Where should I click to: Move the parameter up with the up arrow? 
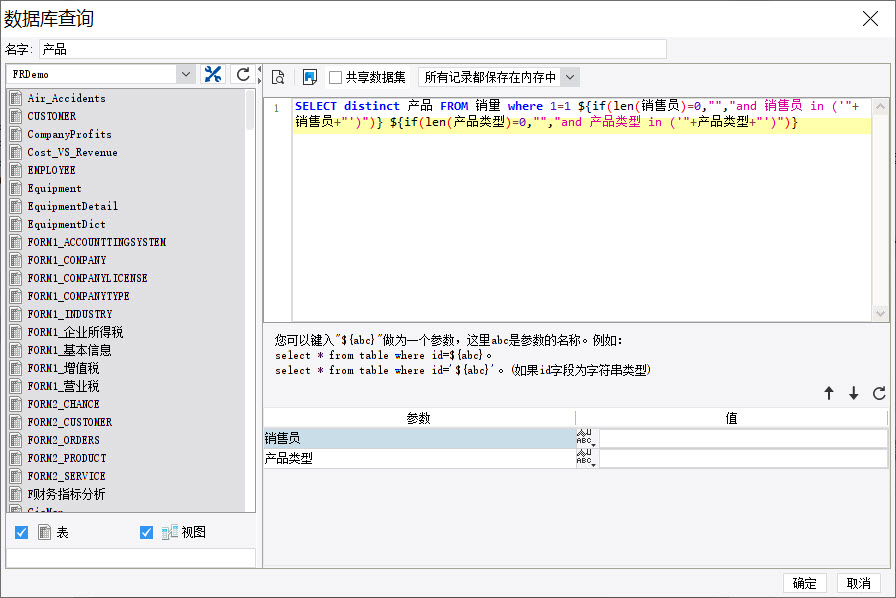(x=829, y=393)
